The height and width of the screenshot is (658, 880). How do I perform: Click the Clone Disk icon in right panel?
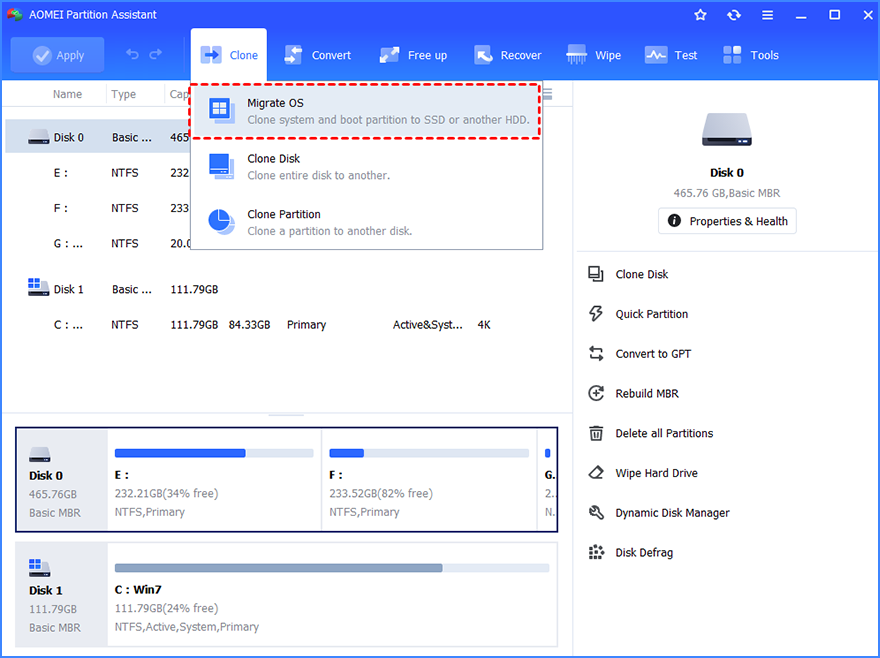pos(595,274)
